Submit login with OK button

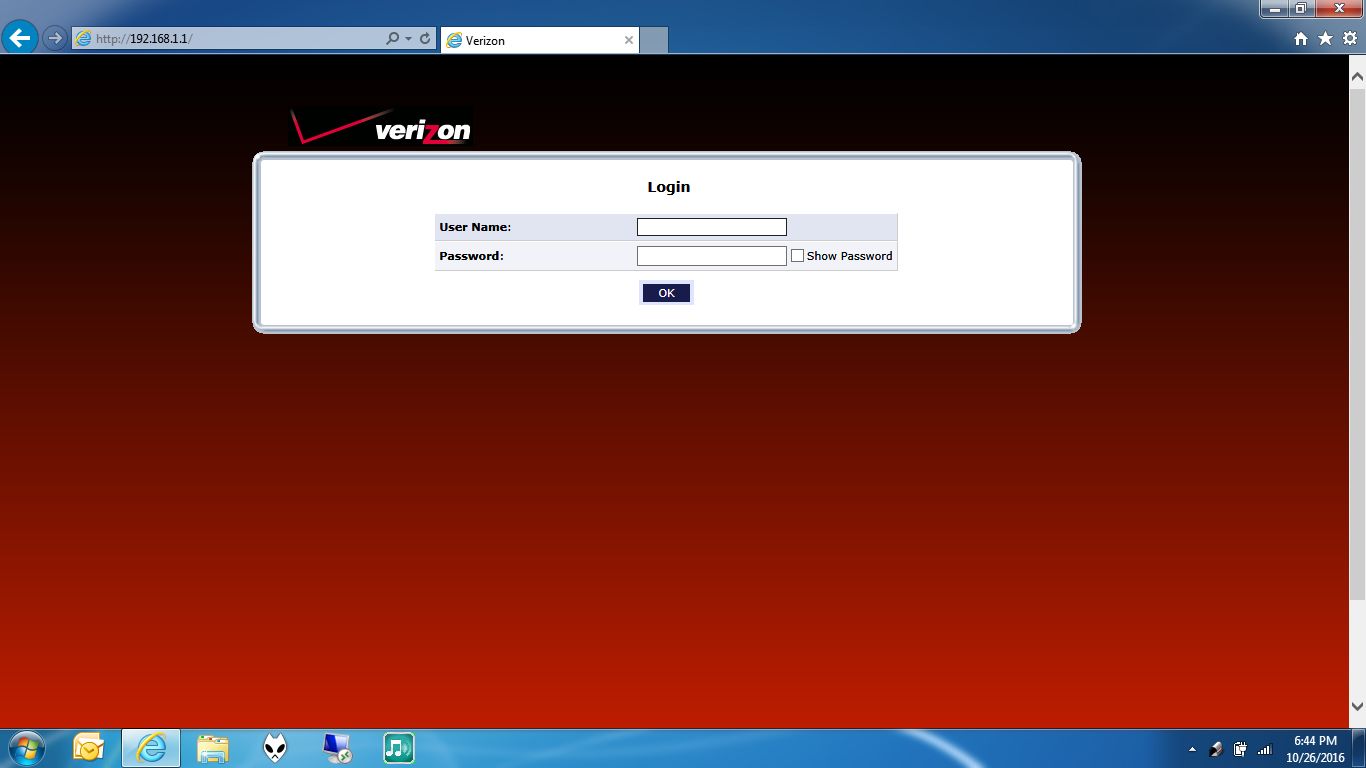[x=666, y=293]
